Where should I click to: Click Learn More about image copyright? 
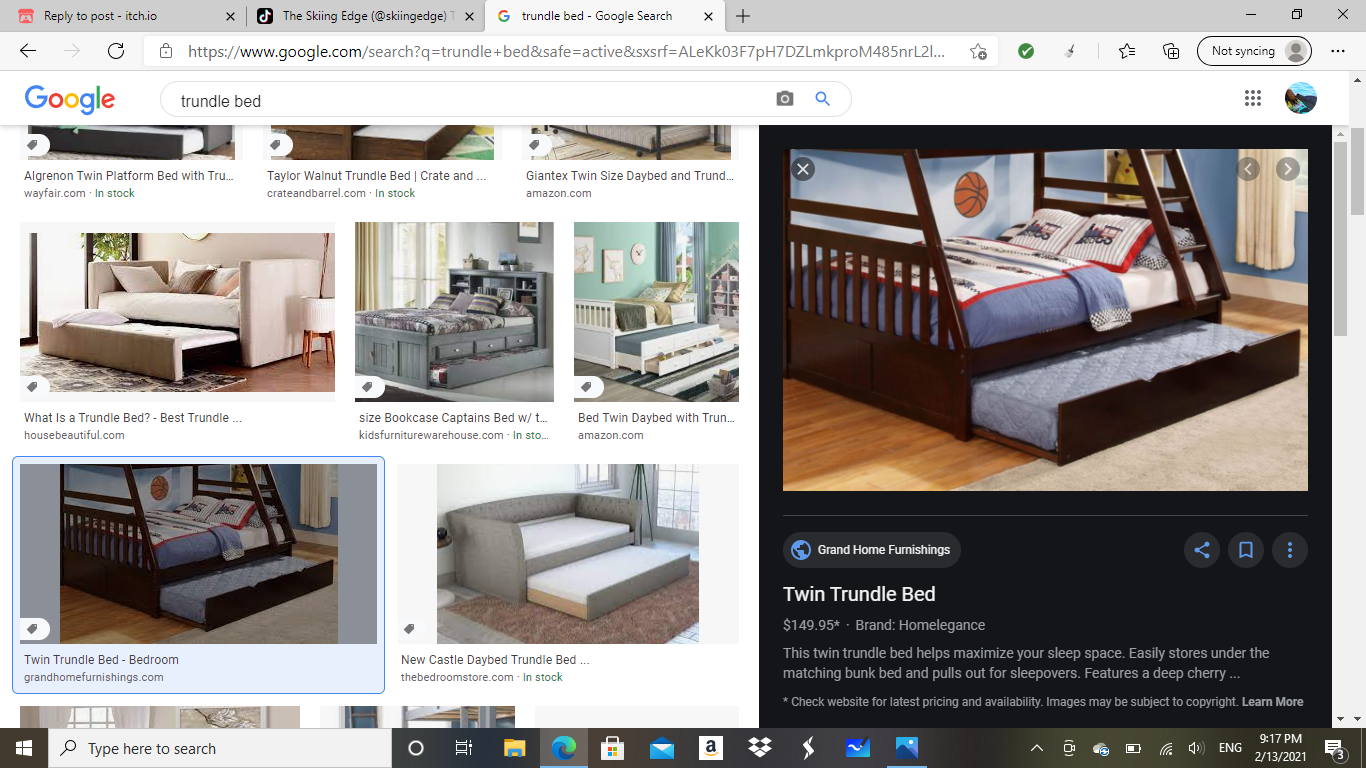pos(1272,702)
